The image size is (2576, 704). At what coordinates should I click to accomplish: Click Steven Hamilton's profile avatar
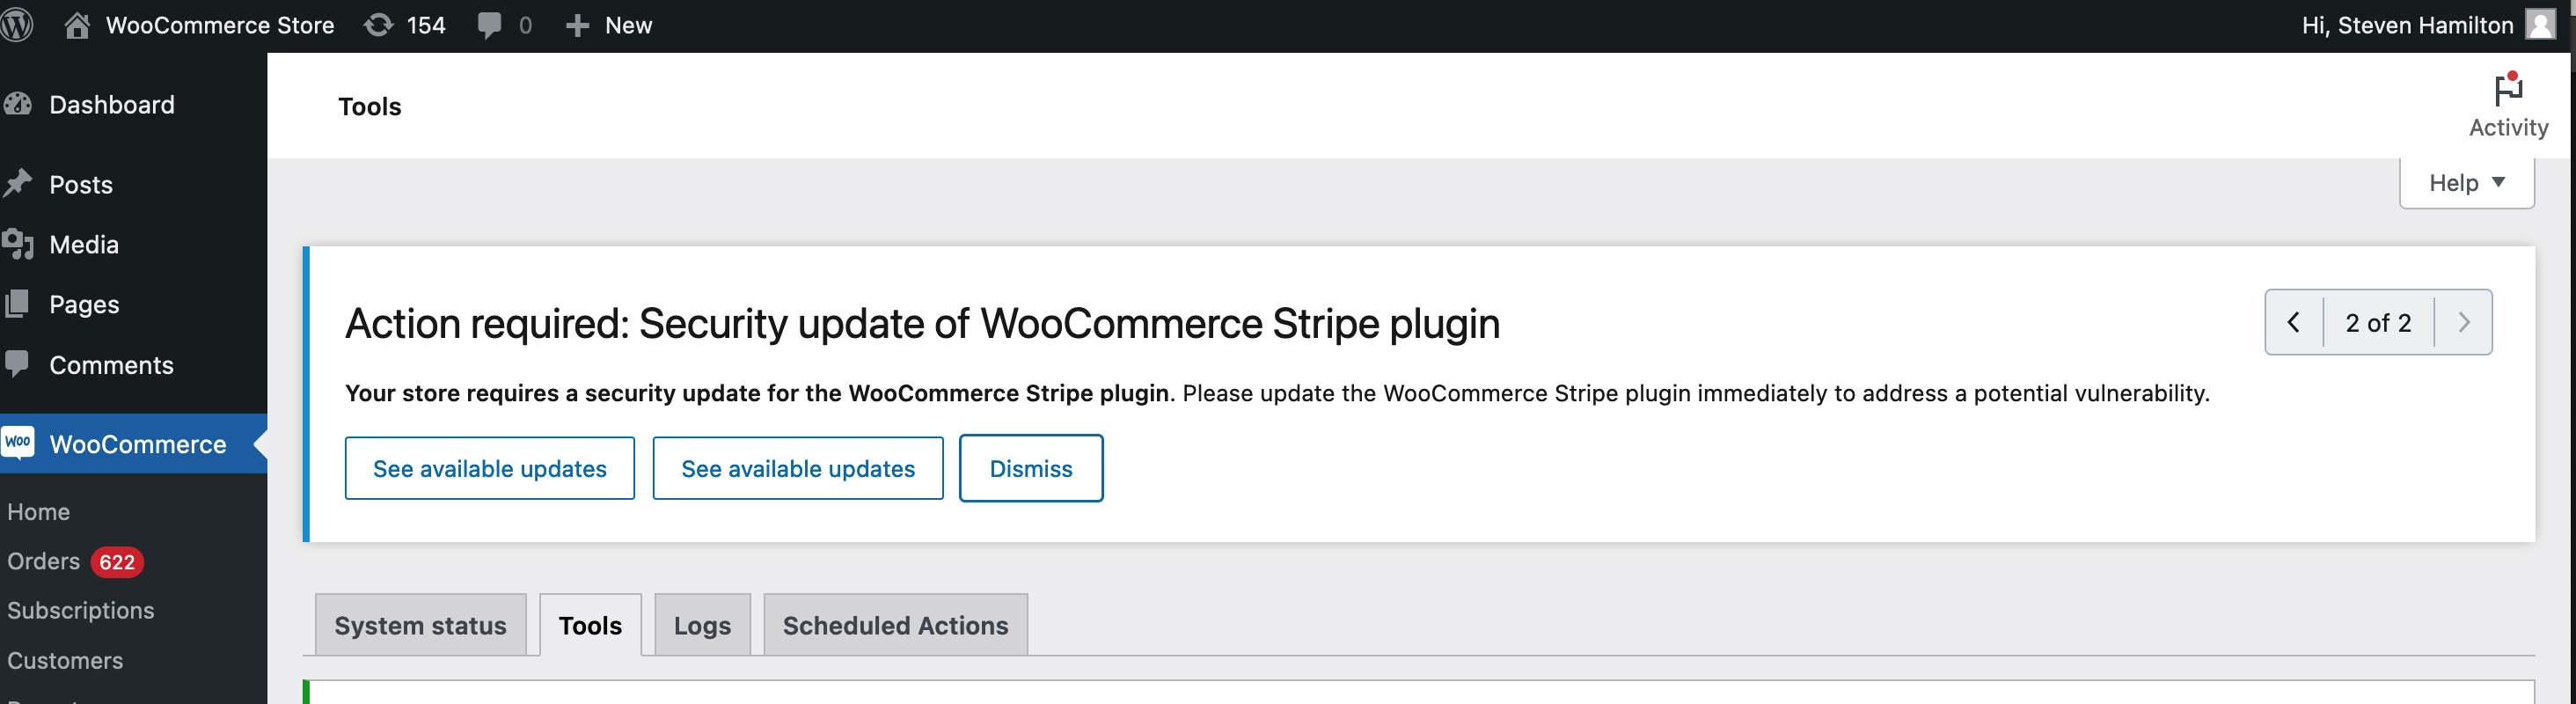(2541, 25)
